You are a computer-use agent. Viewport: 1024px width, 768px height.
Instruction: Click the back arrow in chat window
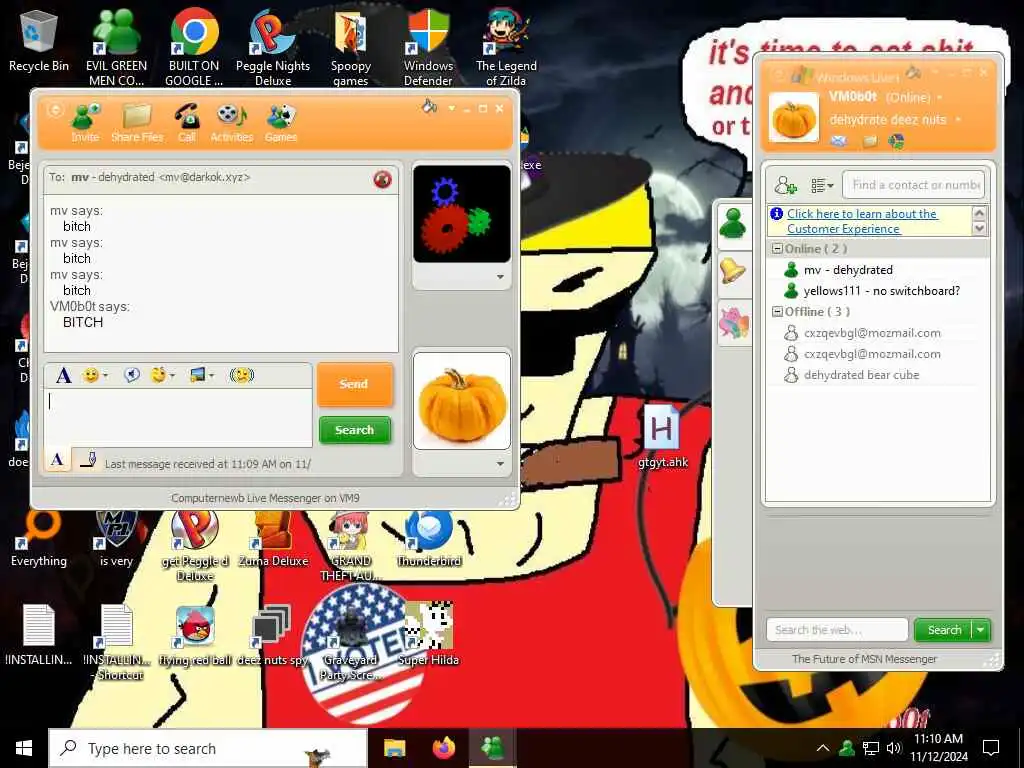[x=55, y=110]
